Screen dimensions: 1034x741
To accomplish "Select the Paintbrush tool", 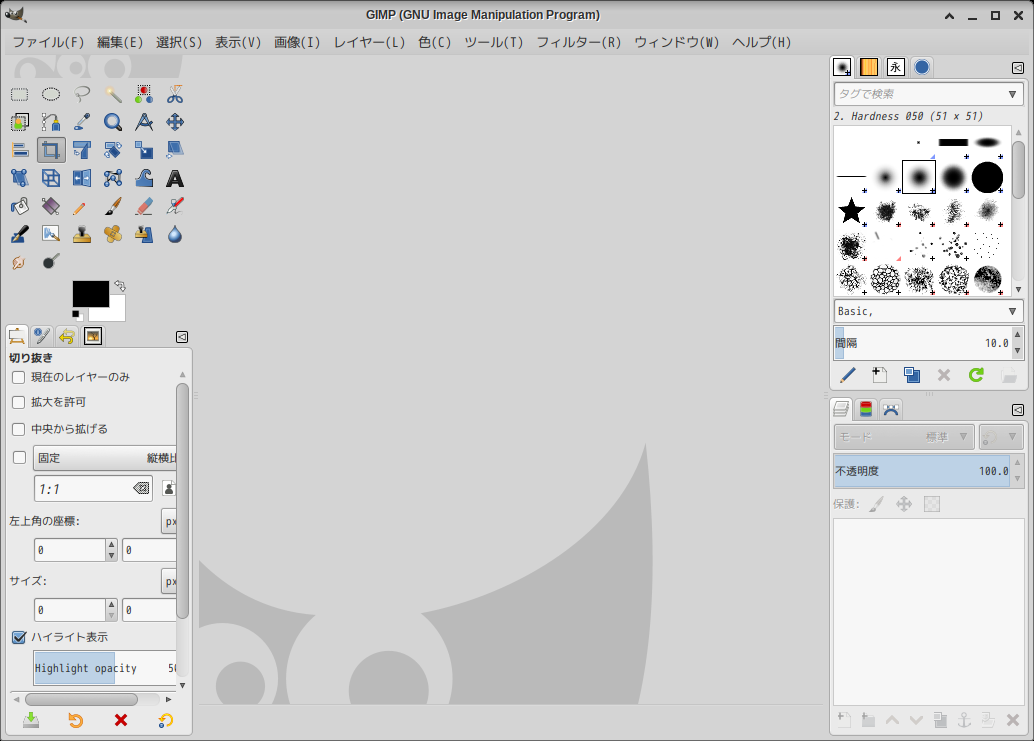I will (113, 206).
